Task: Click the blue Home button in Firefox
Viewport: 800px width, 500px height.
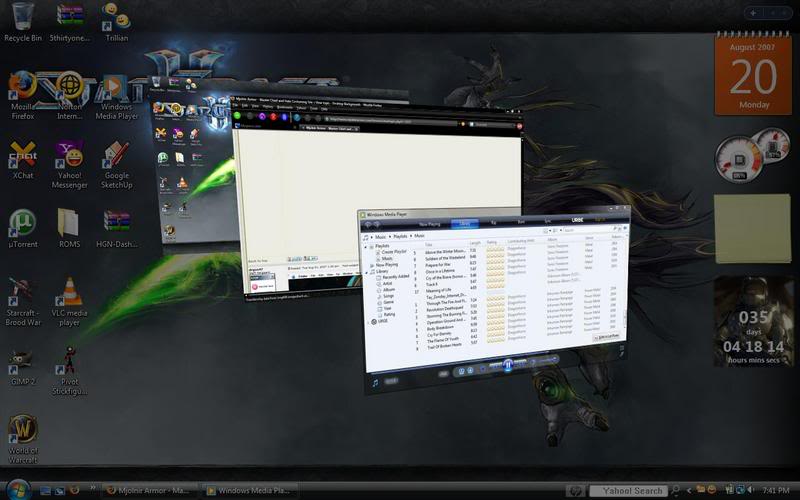Action: (285, 117)
